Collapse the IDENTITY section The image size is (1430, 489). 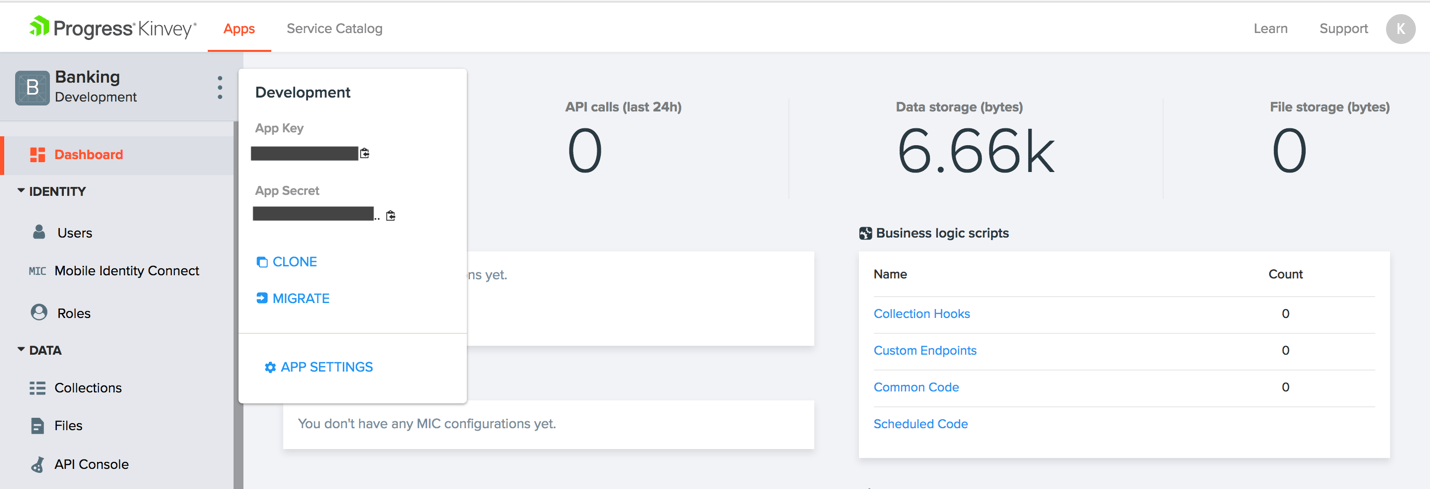pos(21,191)
